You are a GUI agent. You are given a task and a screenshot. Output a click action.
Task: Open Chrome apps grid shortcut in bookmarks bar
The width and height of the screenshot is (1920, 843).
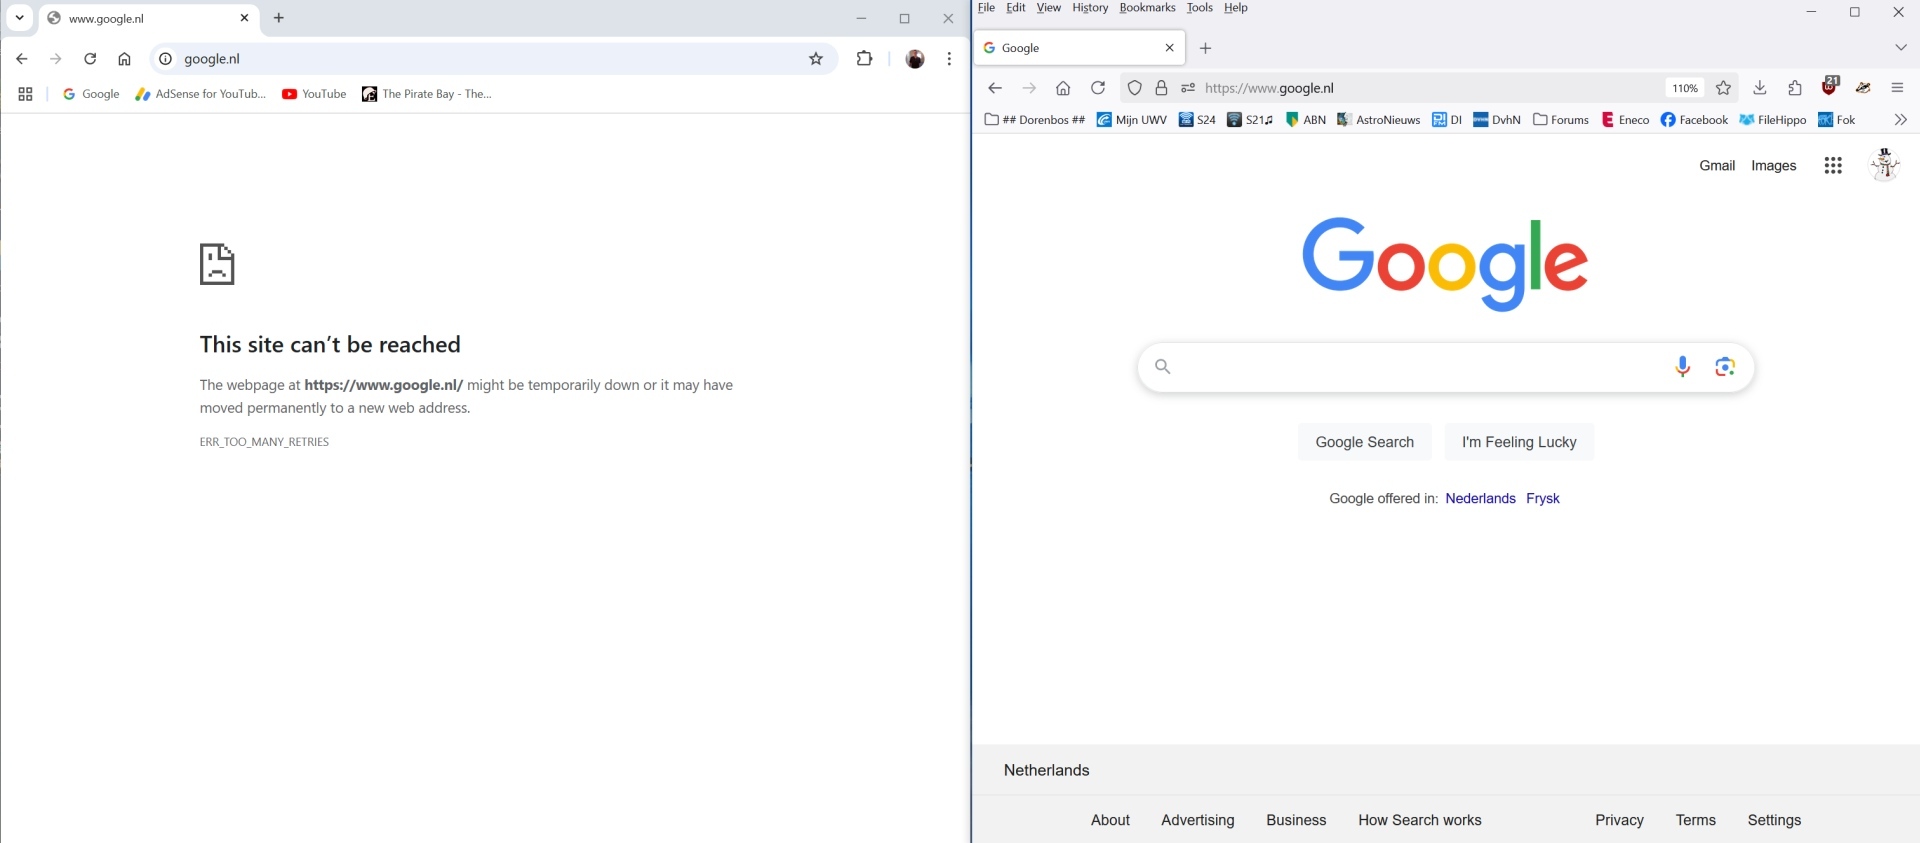click(26, 94)
